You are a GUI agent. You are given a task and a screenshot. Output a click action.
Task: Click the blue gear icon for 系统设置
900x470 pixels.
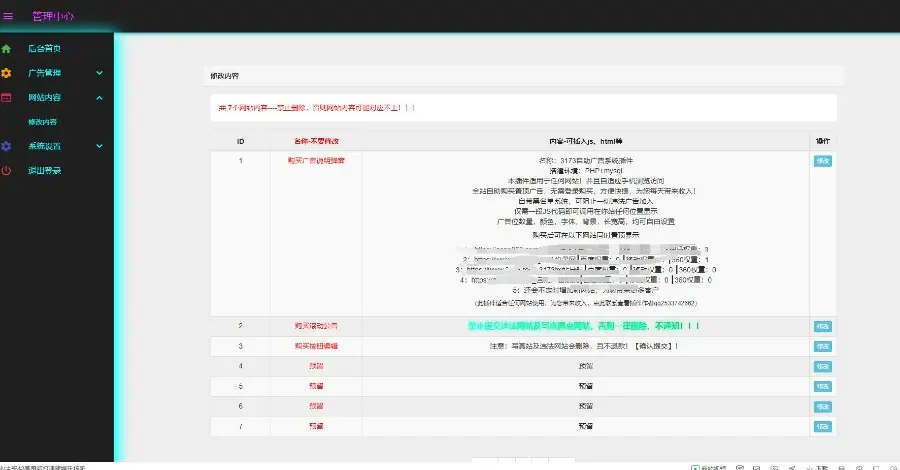6,146
